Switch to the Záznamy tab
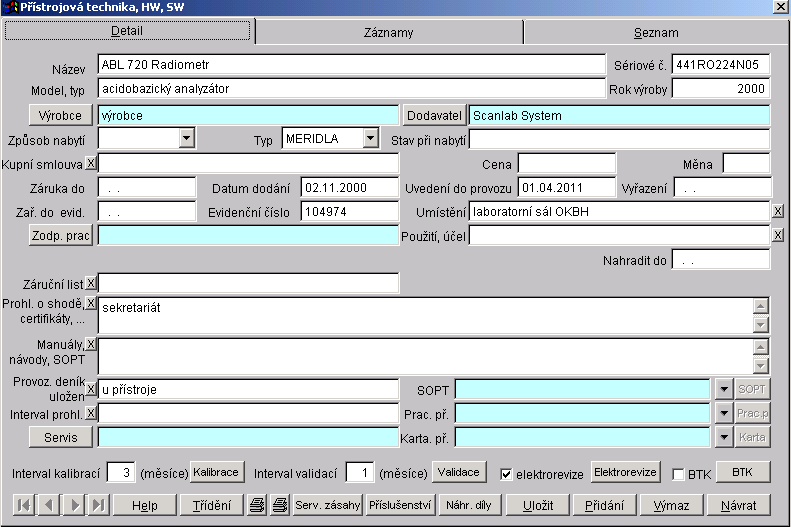Viewport: 791px width, 527px height. pos(388,33)
